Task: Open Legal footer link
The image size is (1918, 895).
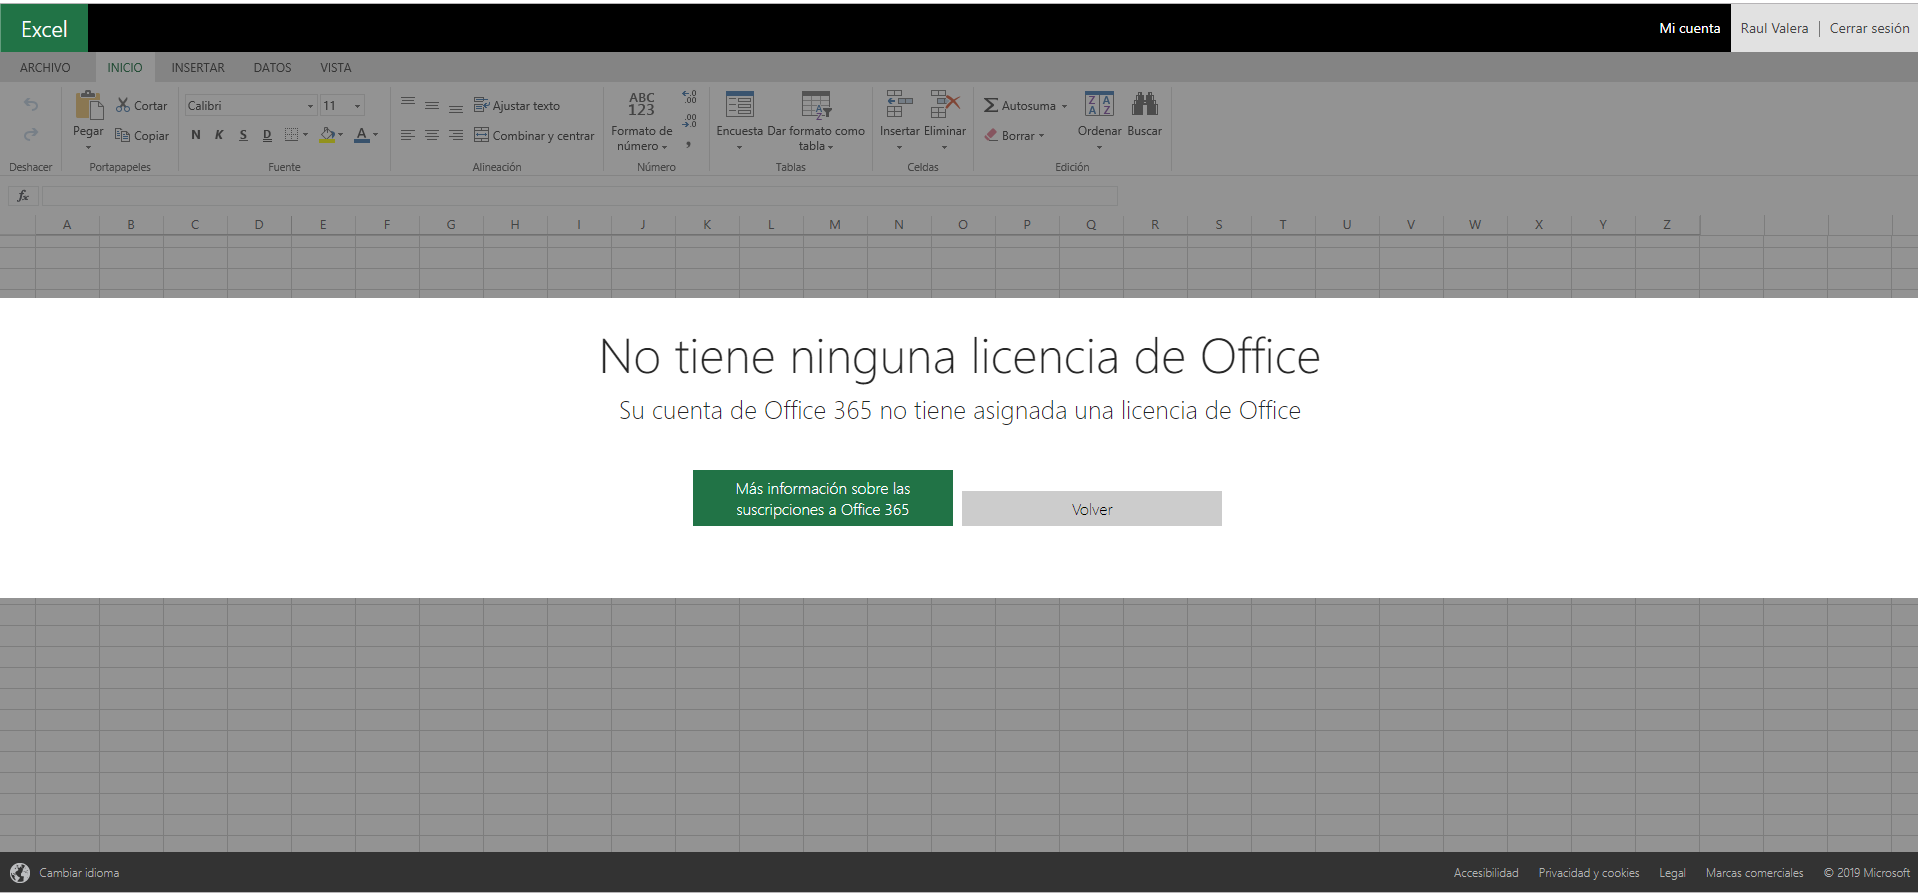Action: coord(1672,873)
